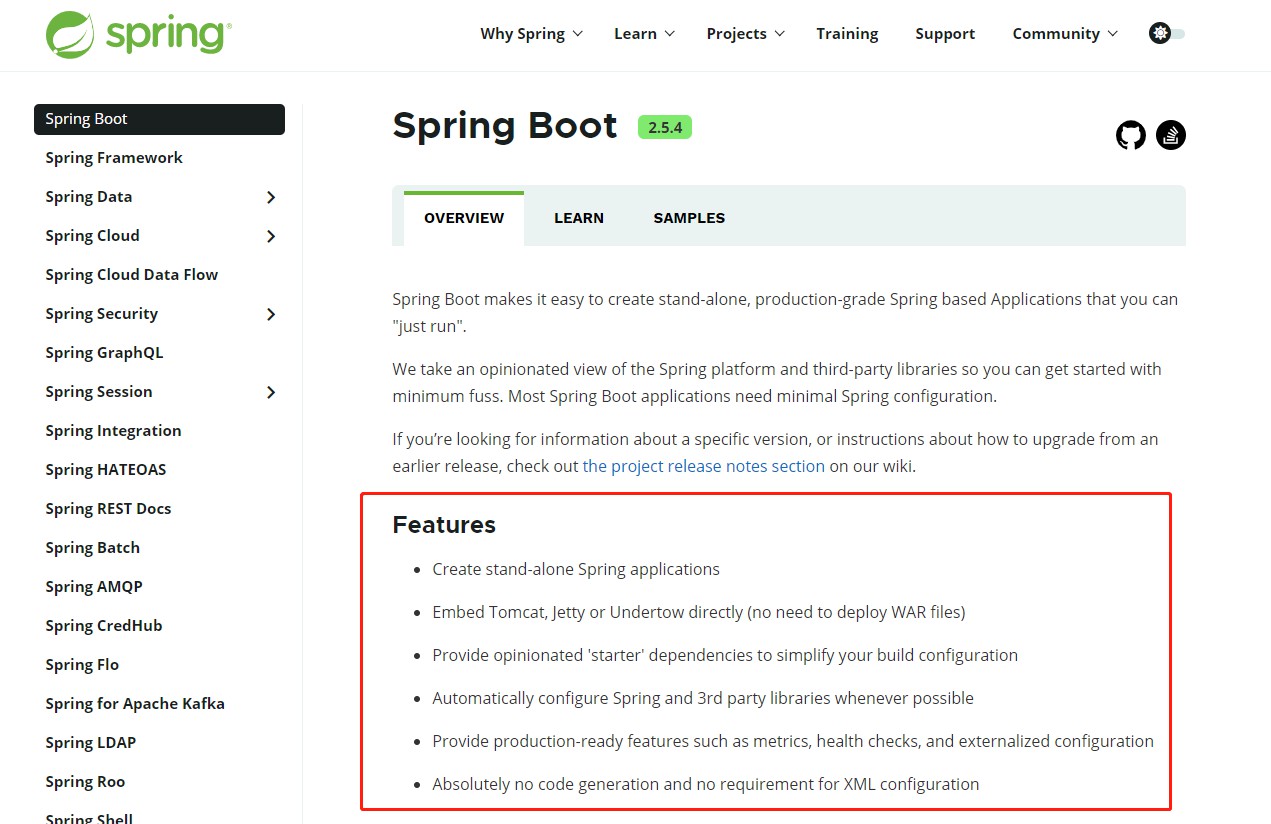Open the Training menu item

pos(847,34)
